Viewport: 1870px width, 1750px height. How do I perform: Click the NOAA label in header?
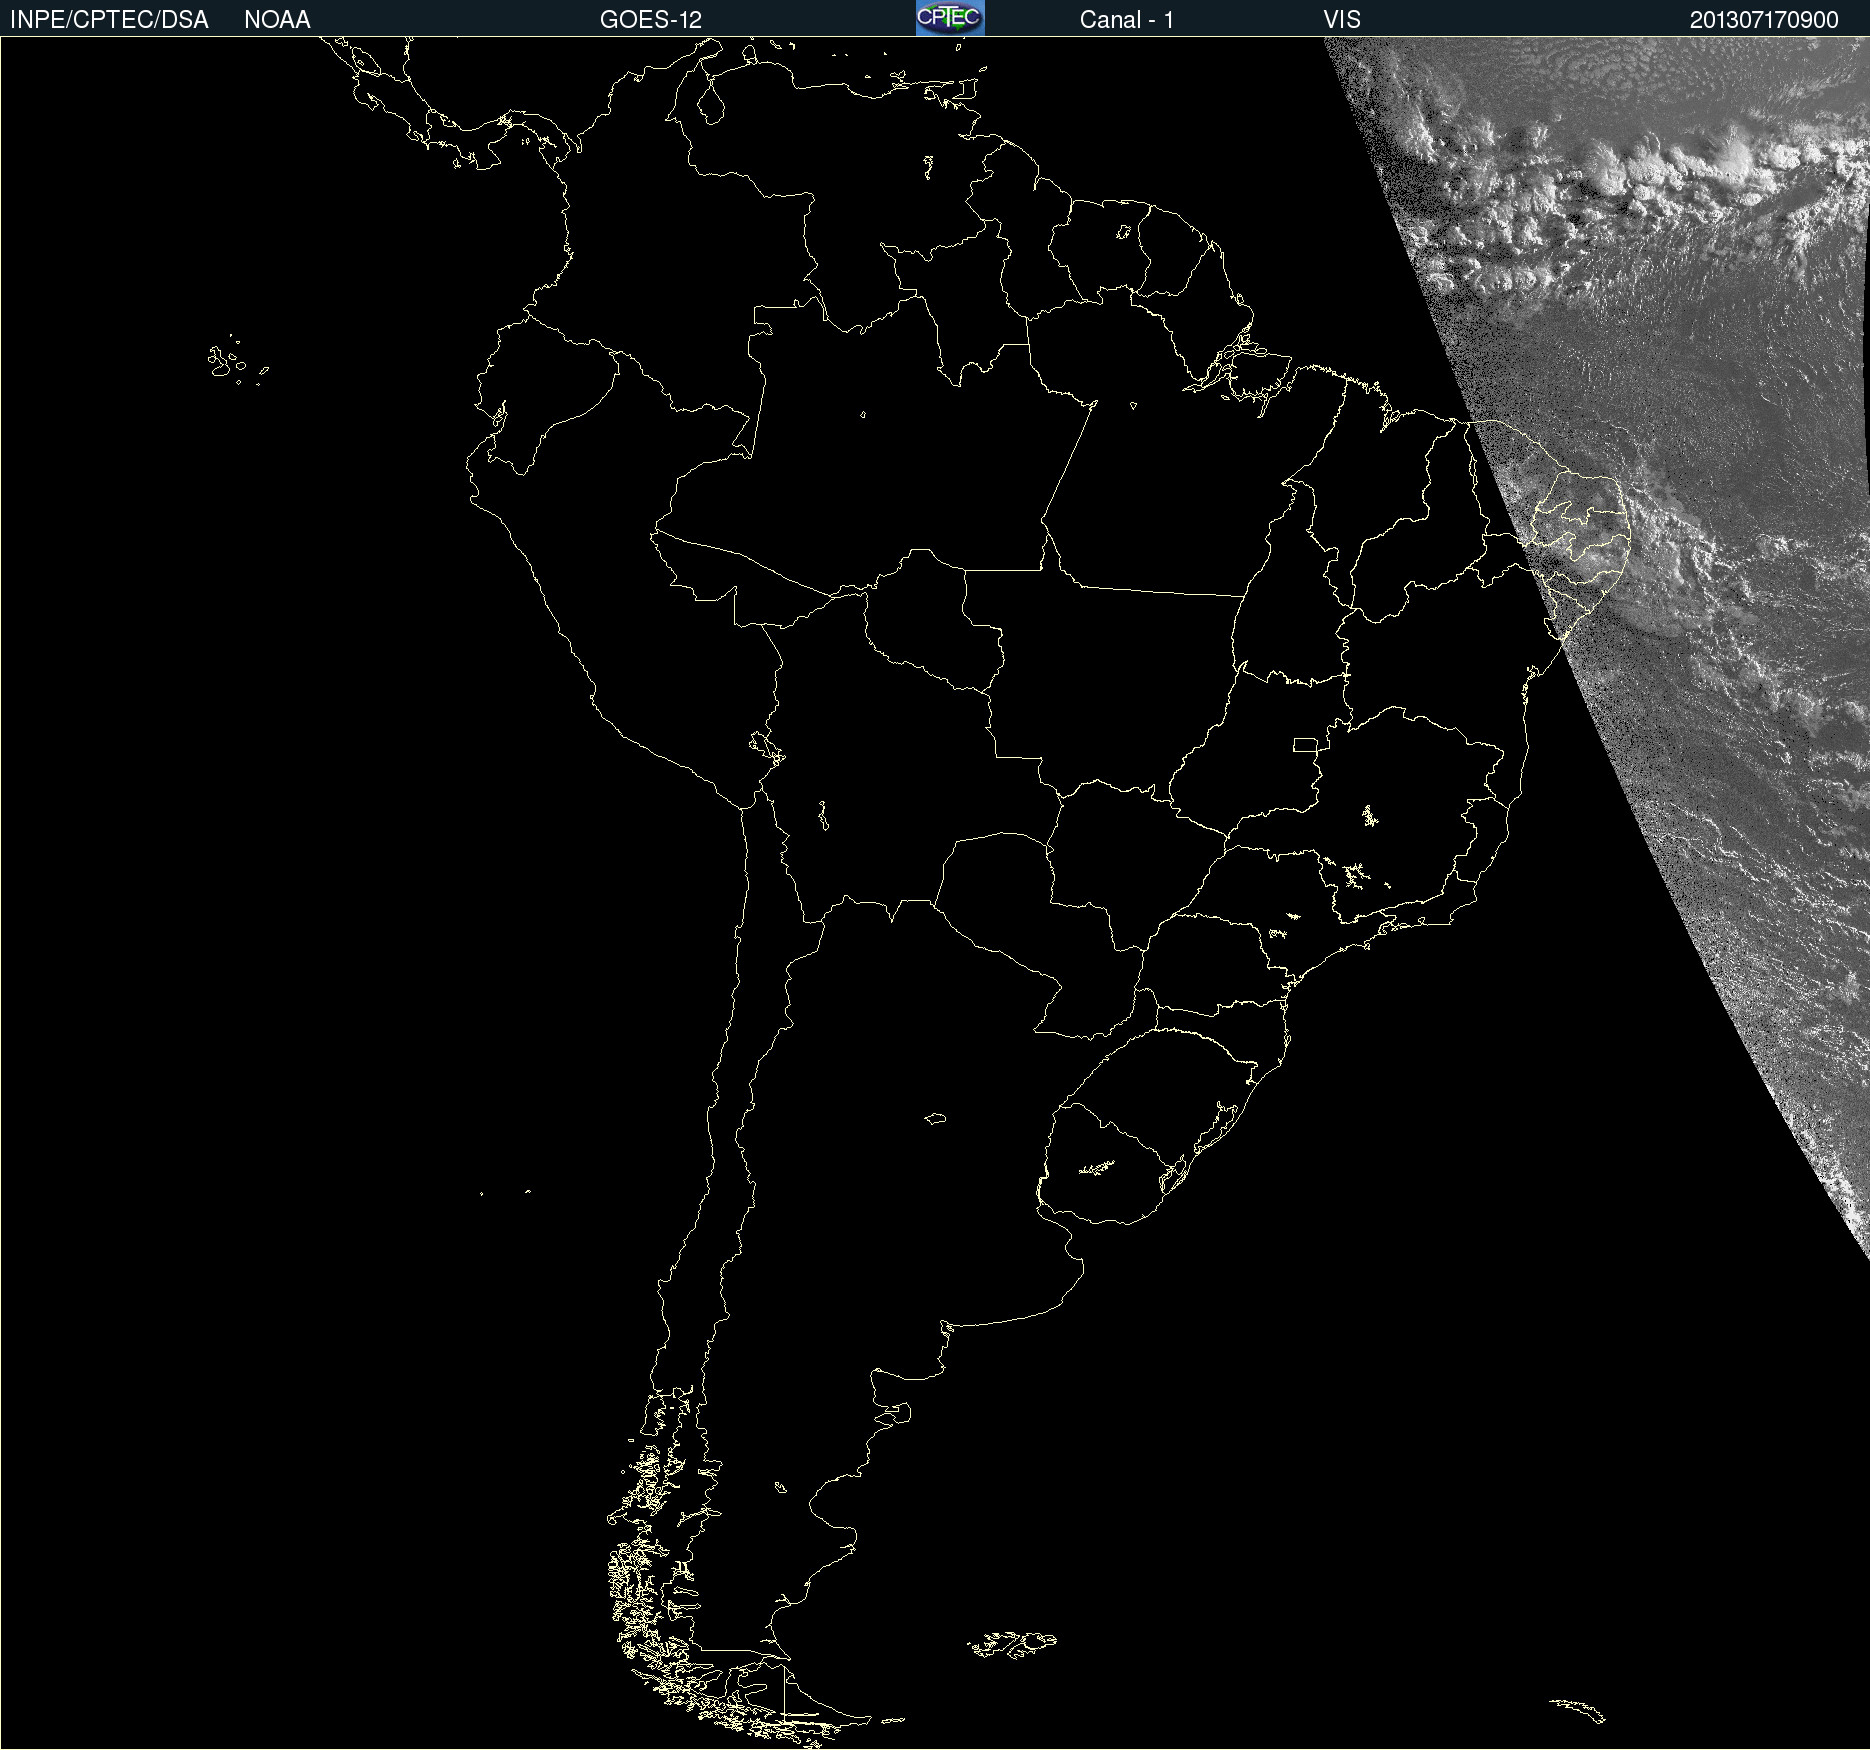tap(277, 20)
